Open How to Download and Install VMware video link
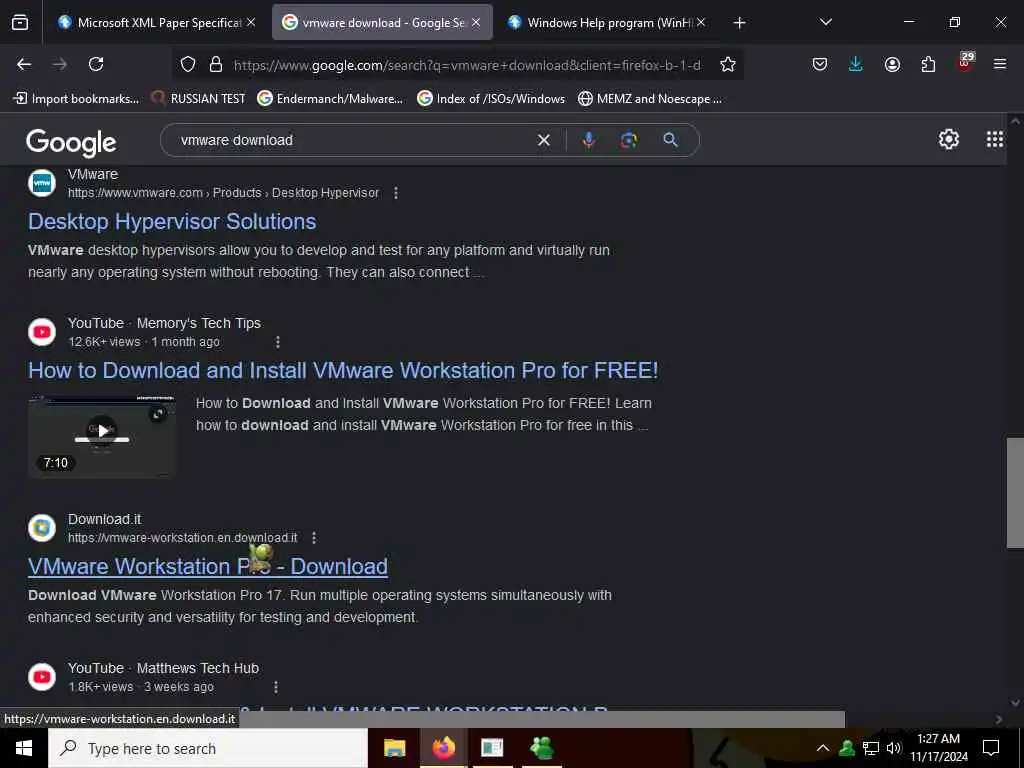1024x768 pixels. point(343,370)
